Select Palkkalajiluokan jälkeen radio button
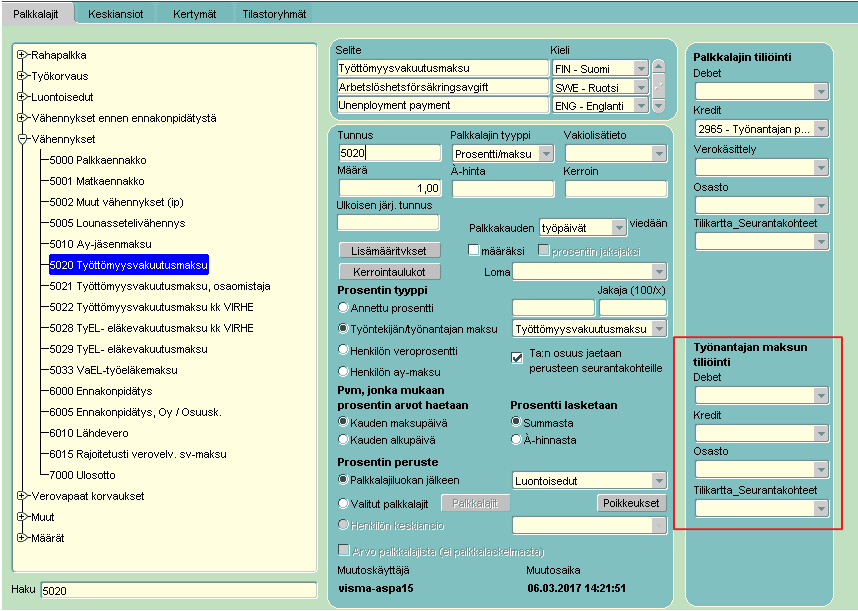This screenshot has height=611, width=858. coord(343,480)
